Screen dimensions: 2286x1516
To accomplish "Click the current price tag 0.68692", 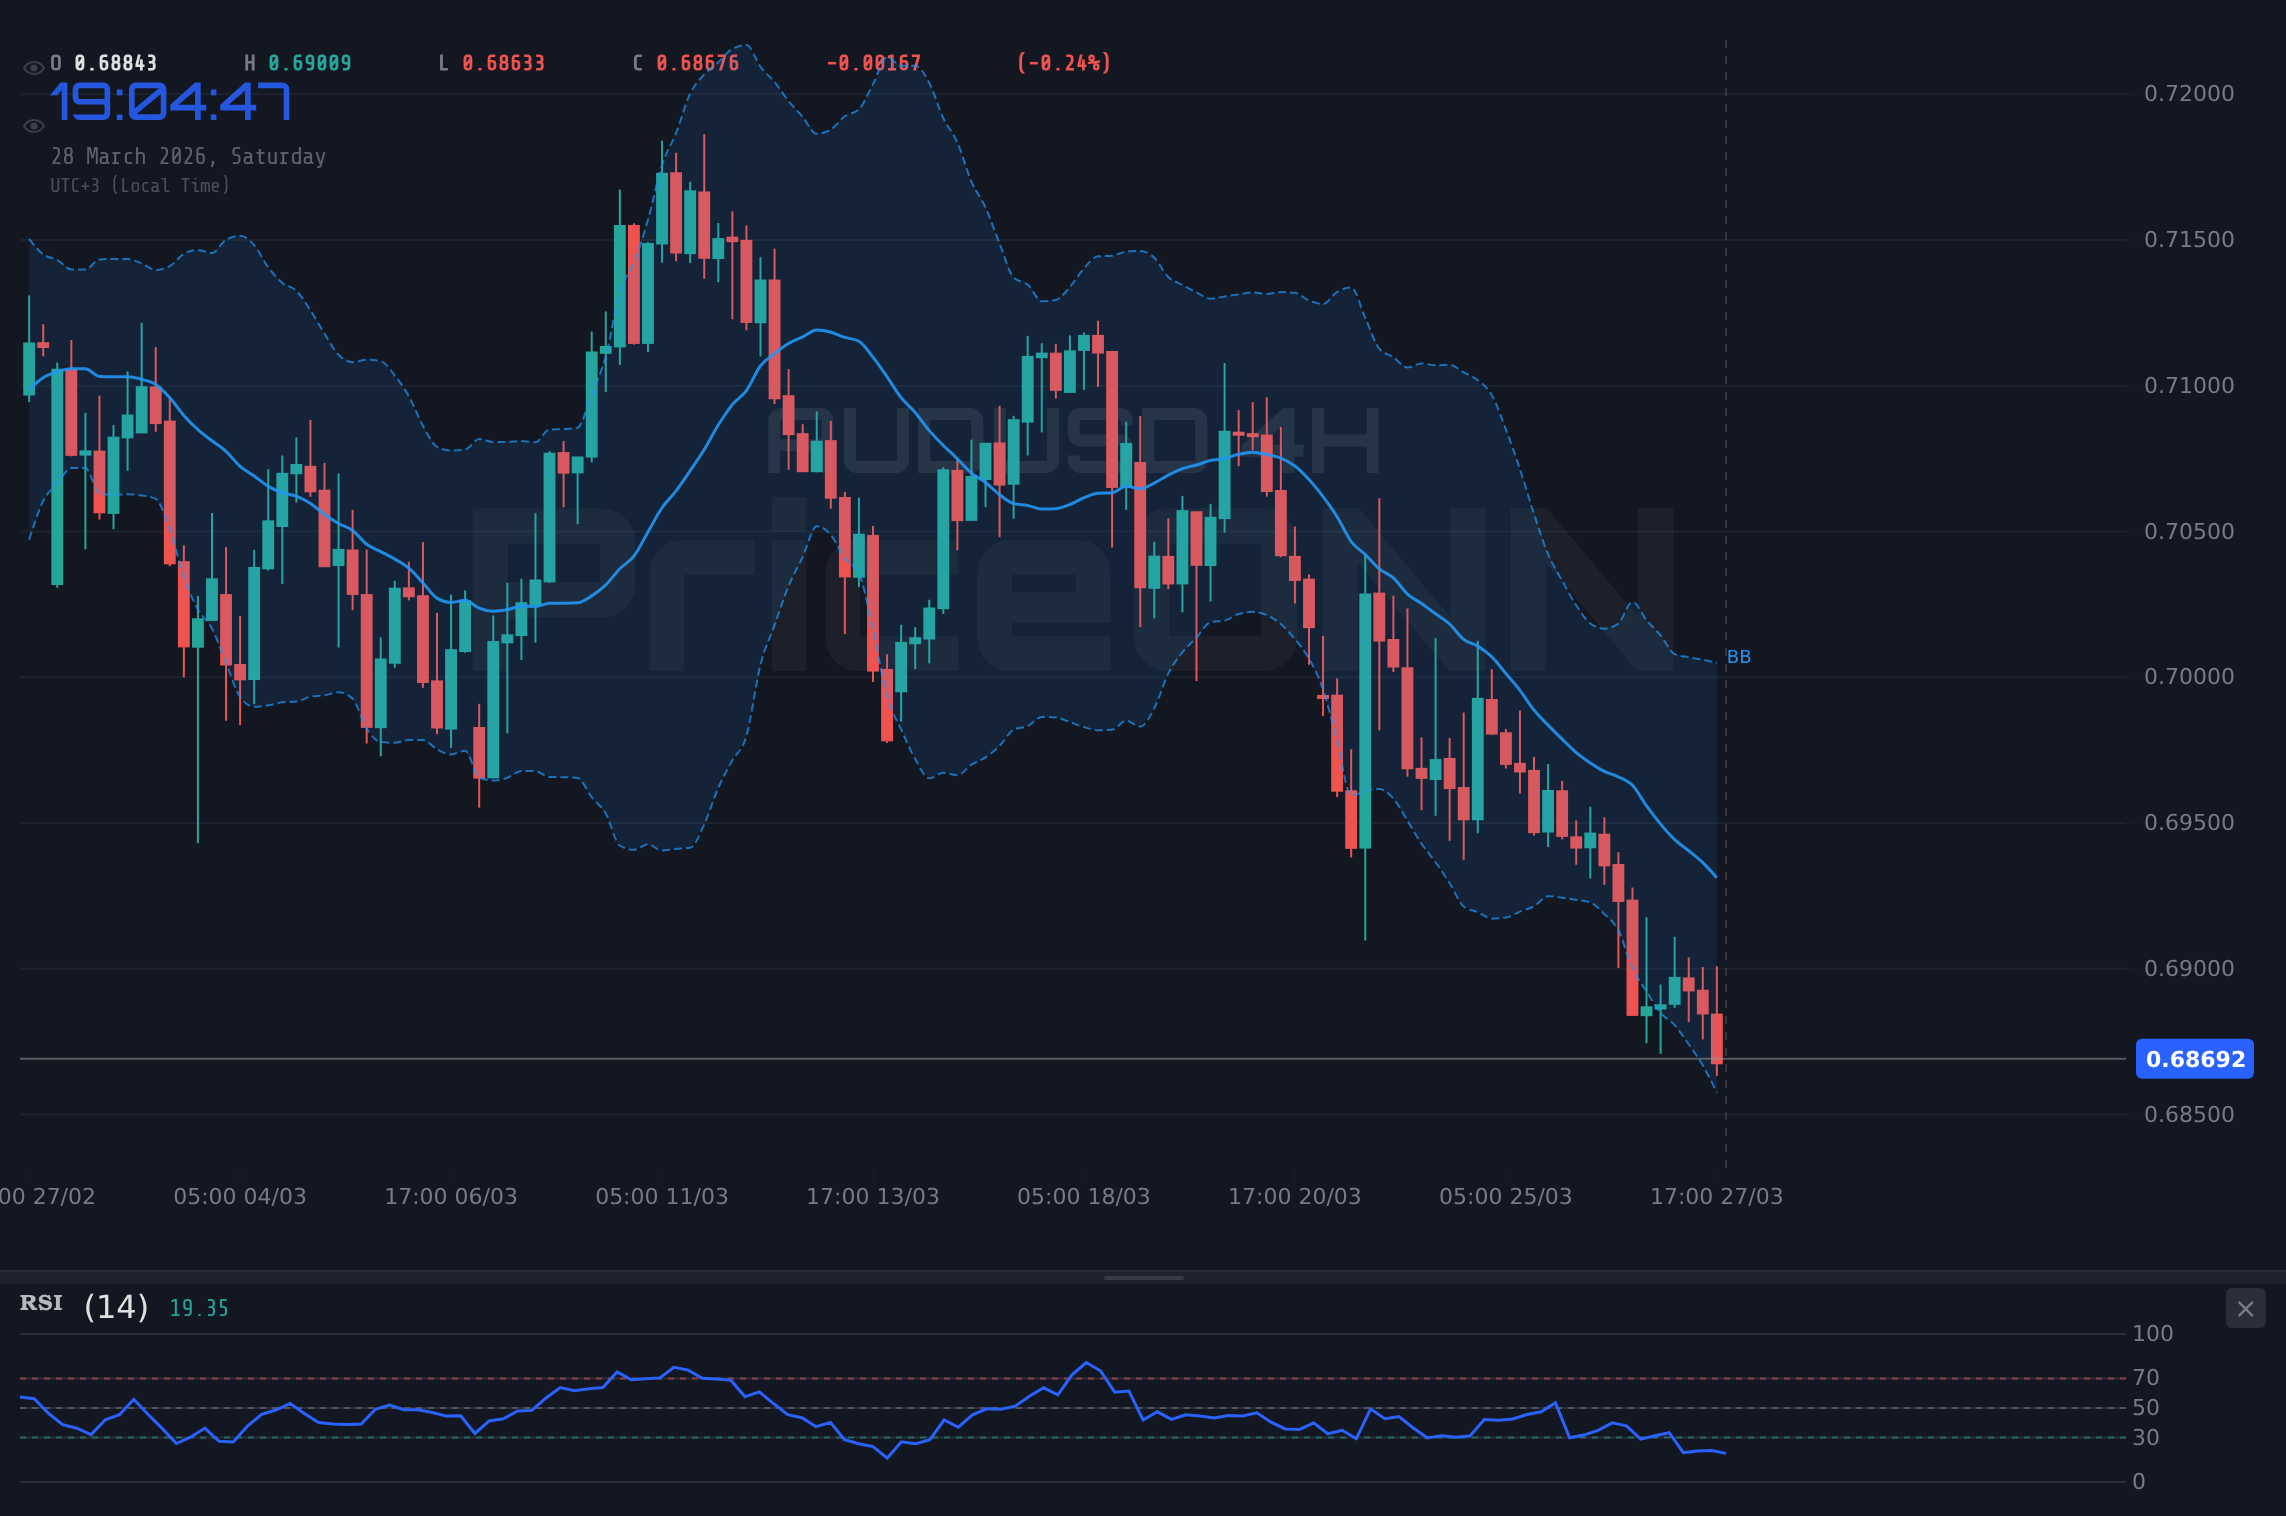I will click(x=2194, y=1059).
